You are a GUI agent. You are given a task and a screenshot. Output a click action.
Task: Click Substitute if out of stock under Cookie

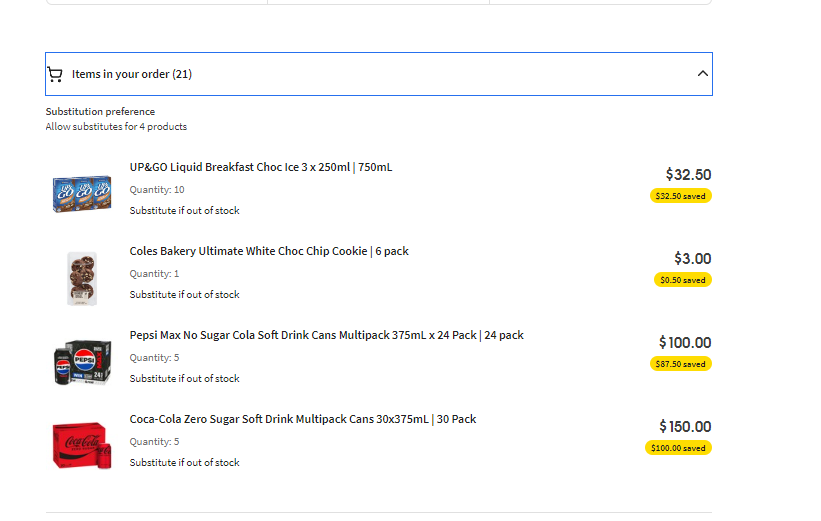[x=184, y=295]
